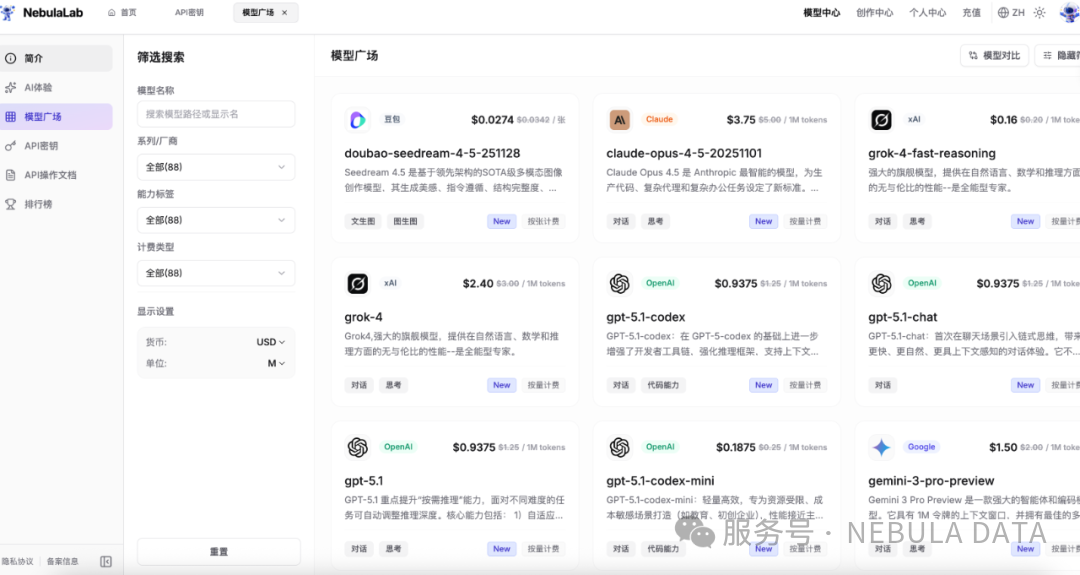This screenshot has width=1080, height=575.
Task: Click doubao-seedream model logo icon
Action: tap(357, 120)
